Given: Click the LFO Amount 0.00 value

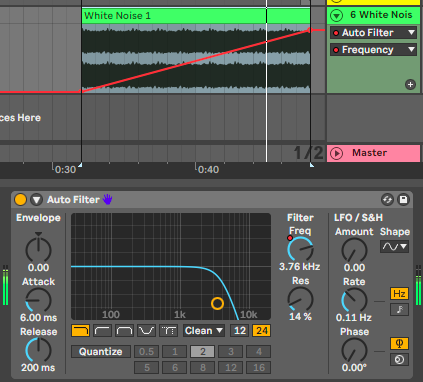Looking at the screenshot, I should pos(354,267).
